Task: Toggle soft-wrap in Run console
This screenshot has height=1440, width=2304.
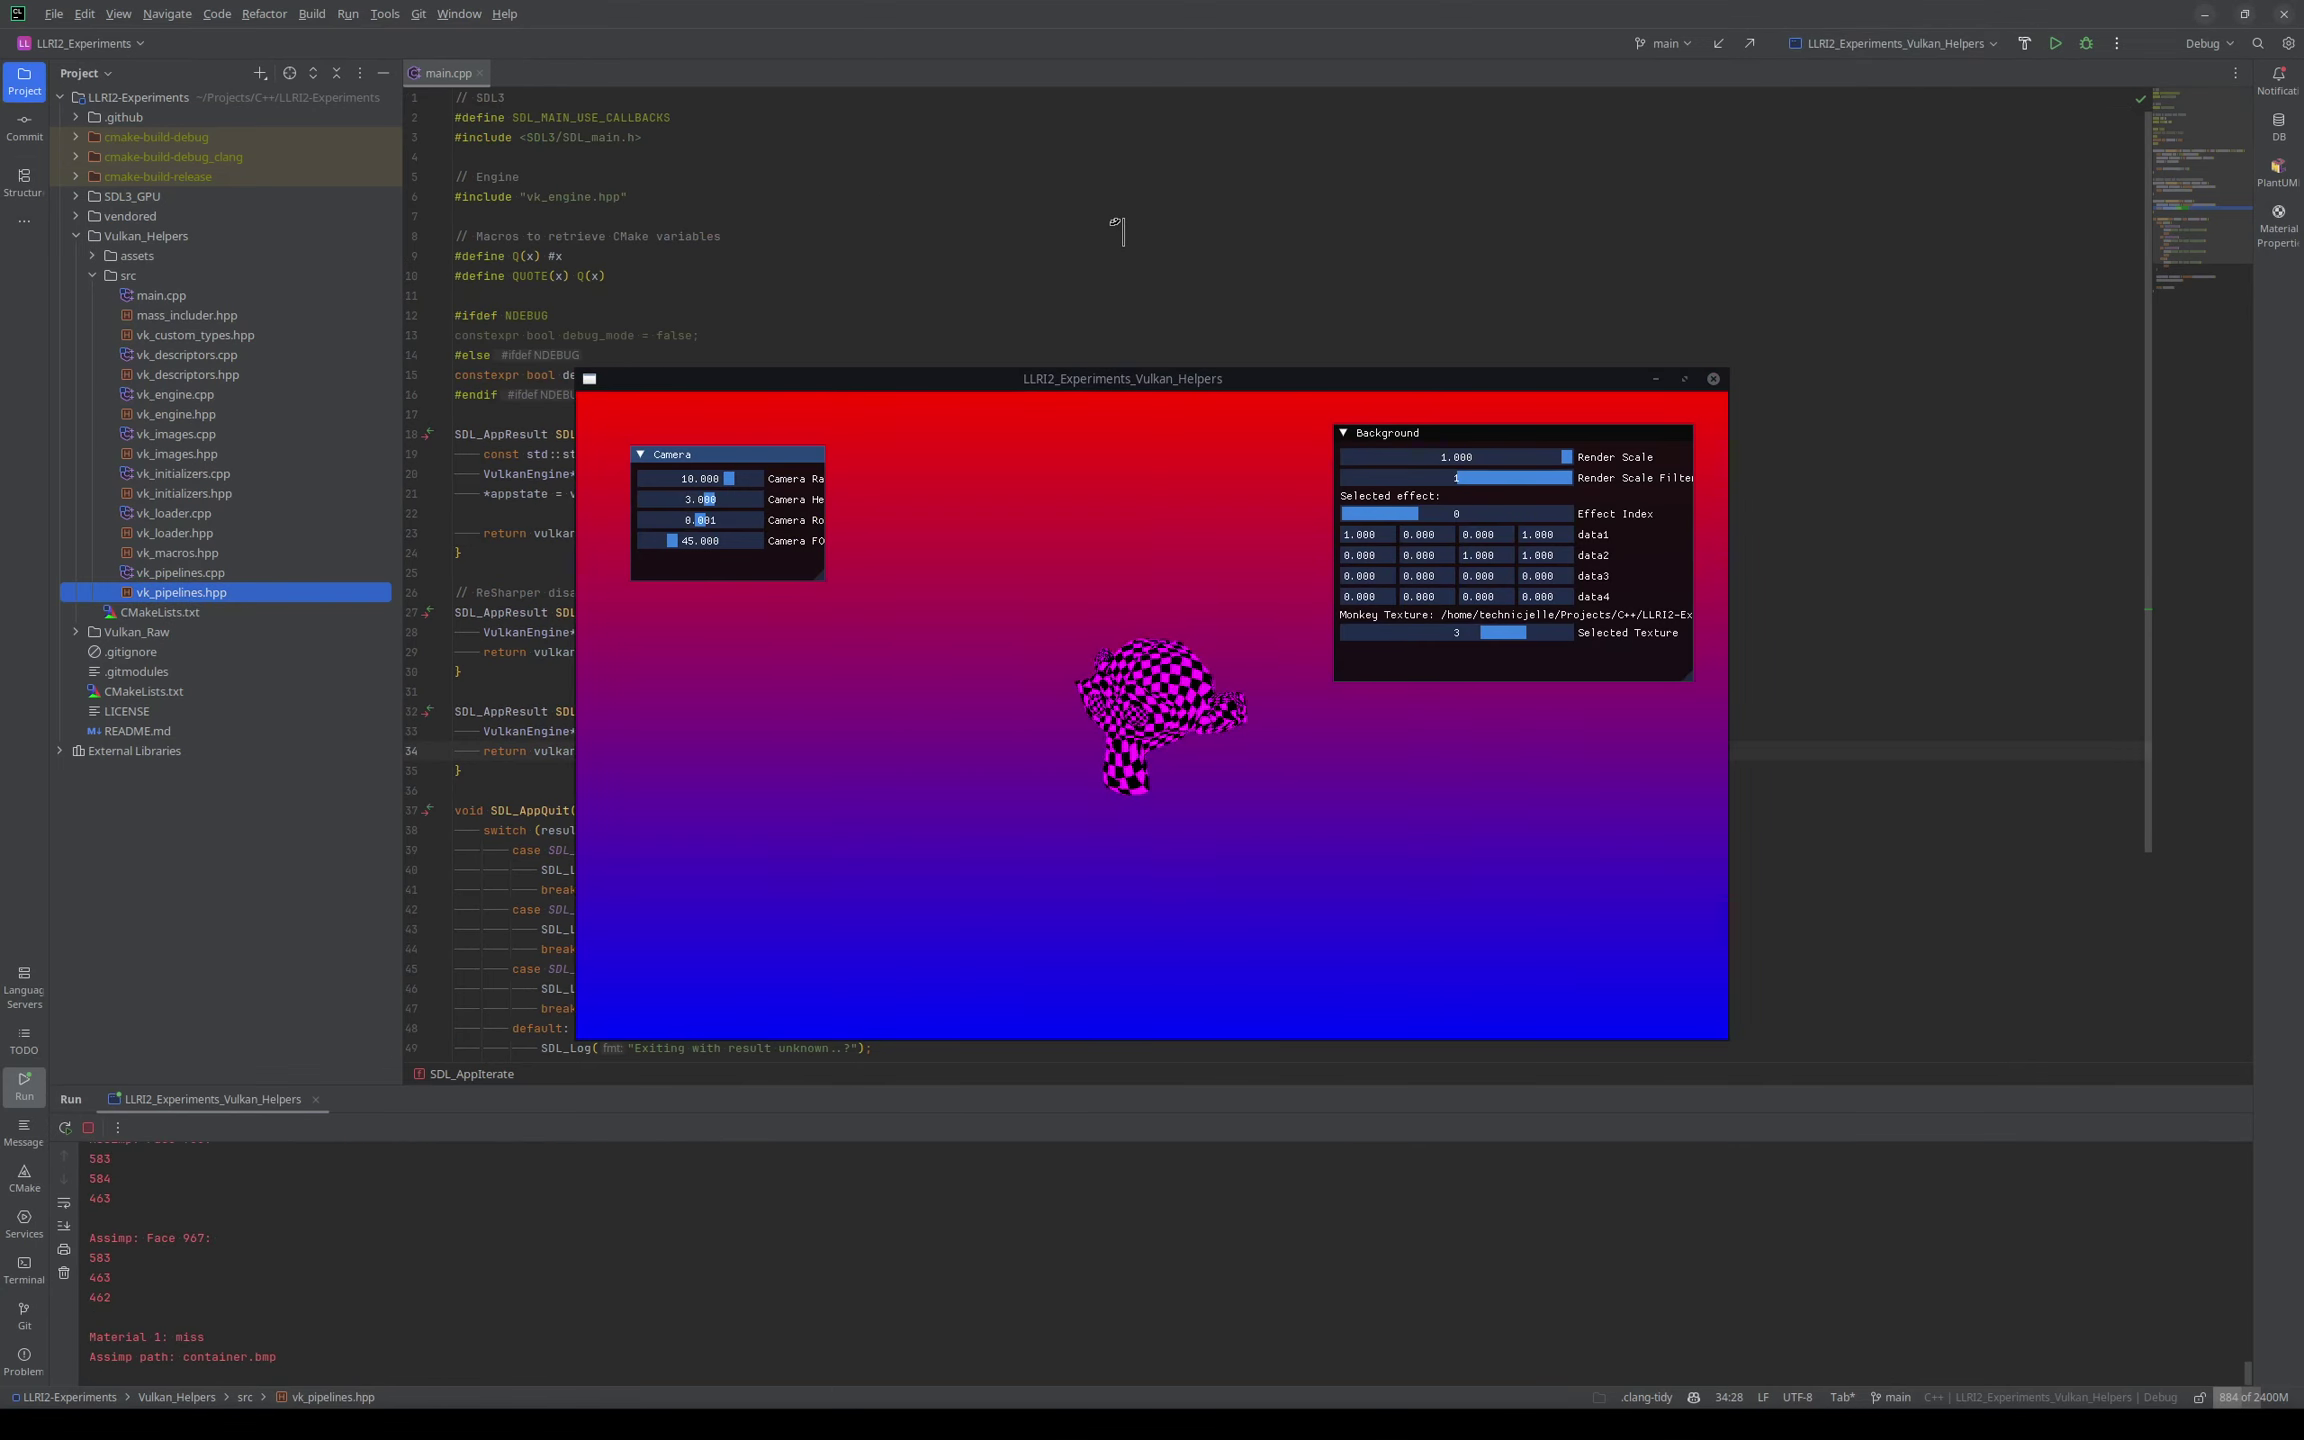Action: (64, 1202)
